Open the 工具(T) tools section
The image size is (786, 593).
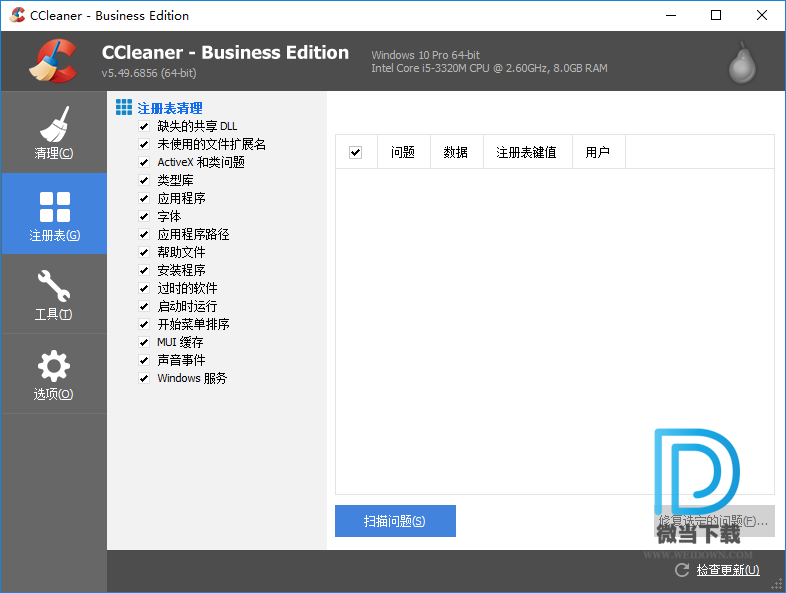point(54,294)
